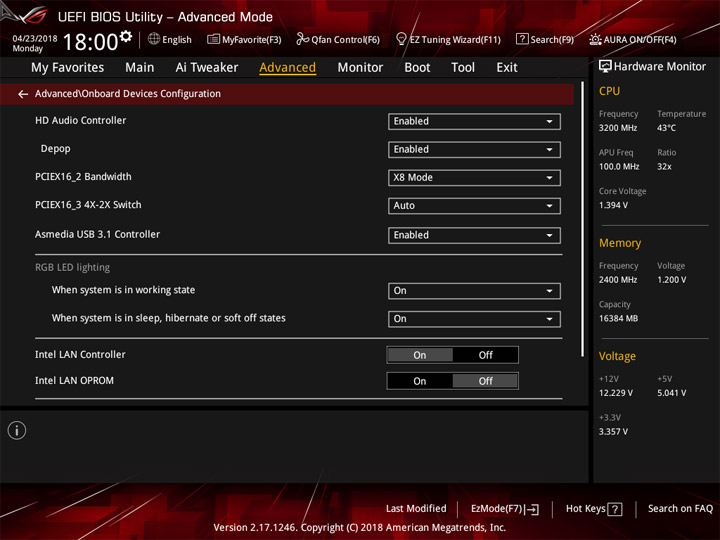Open RGB LED sleep/hibernate states dropdown

[x=474, y=319]
